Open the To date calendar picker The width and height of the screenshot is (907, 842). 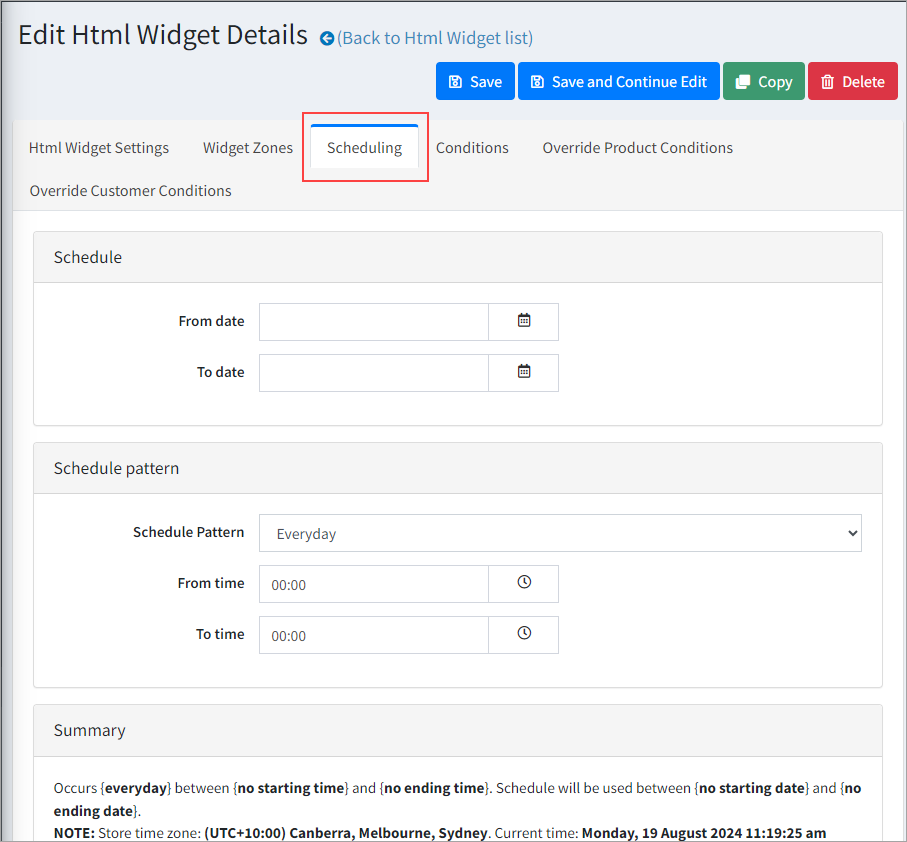[523, 372]
